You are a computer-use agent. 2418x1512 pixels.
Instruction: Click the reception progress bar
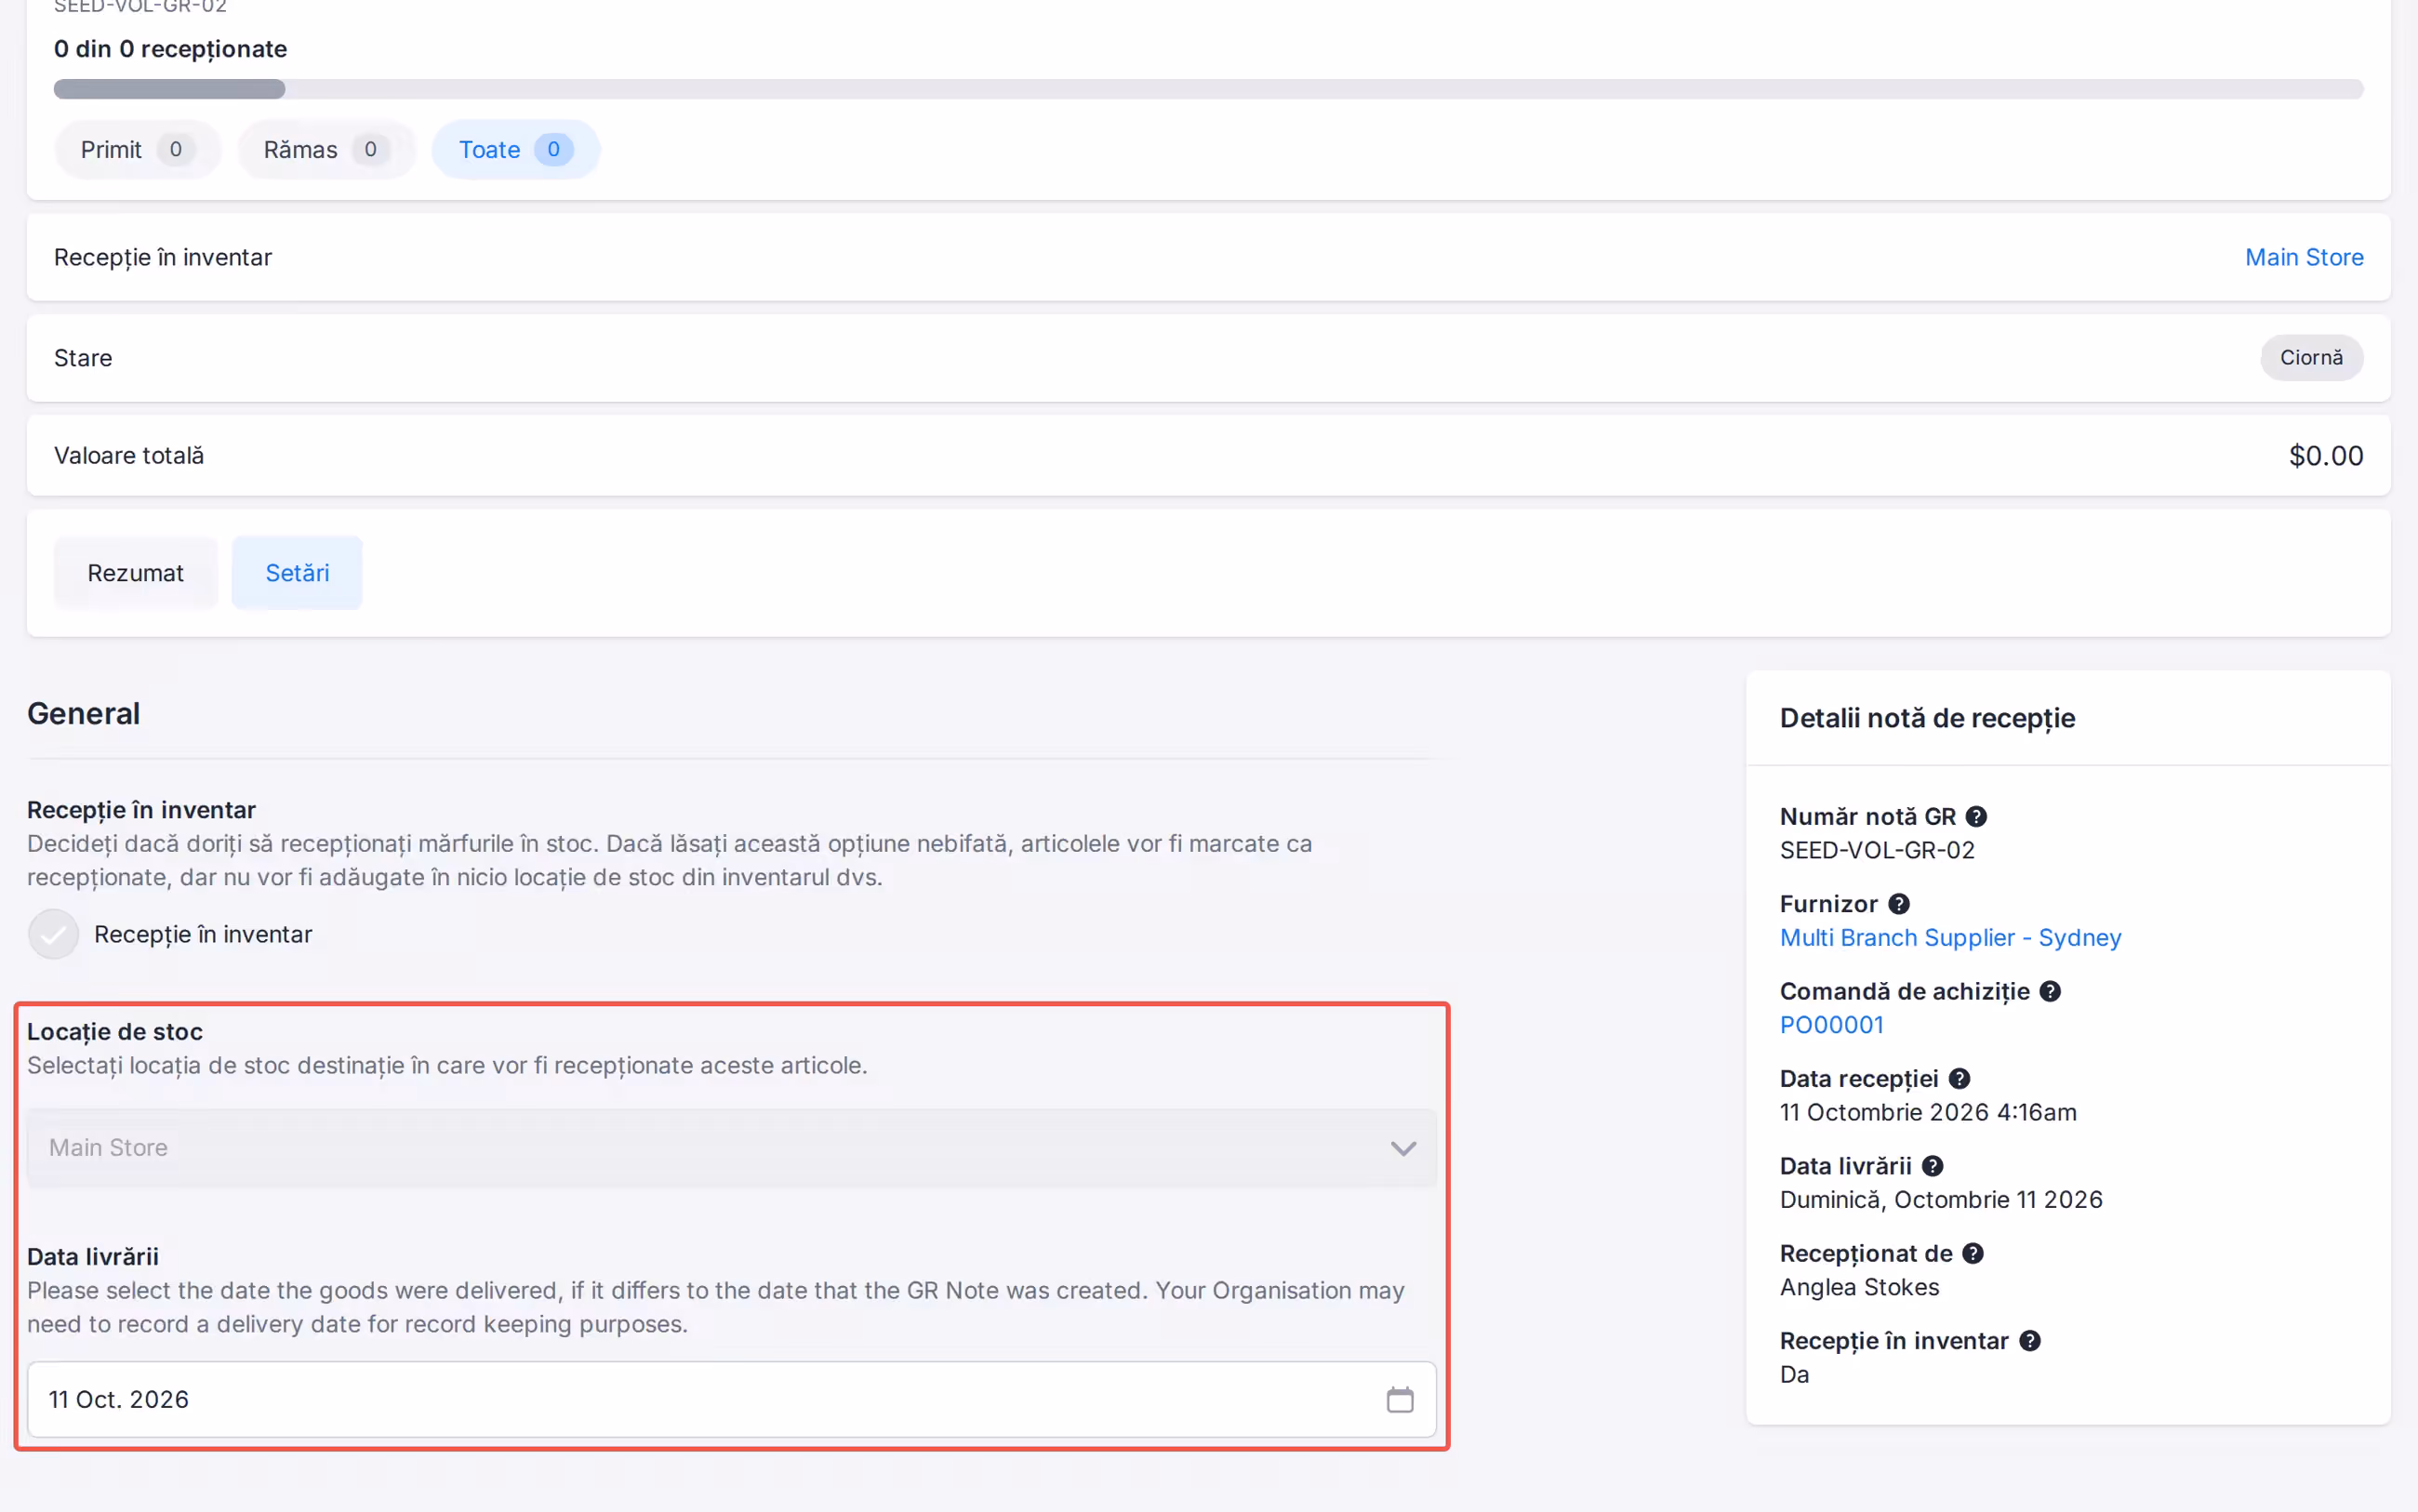coord(1208,89)
